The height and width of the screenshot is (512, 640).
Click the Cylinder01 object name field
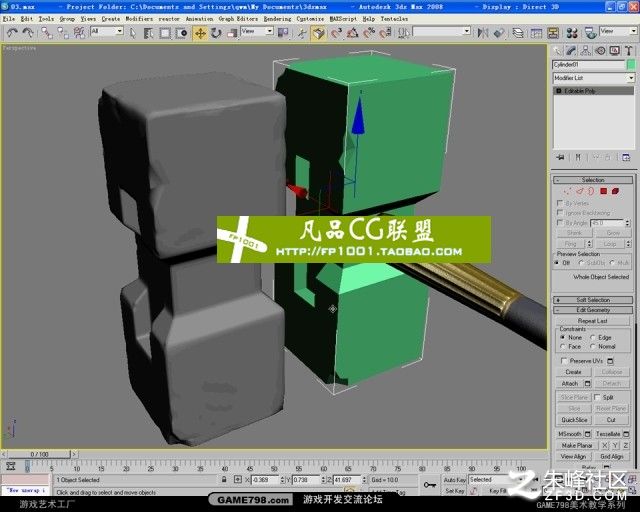[x=589, y=65]
